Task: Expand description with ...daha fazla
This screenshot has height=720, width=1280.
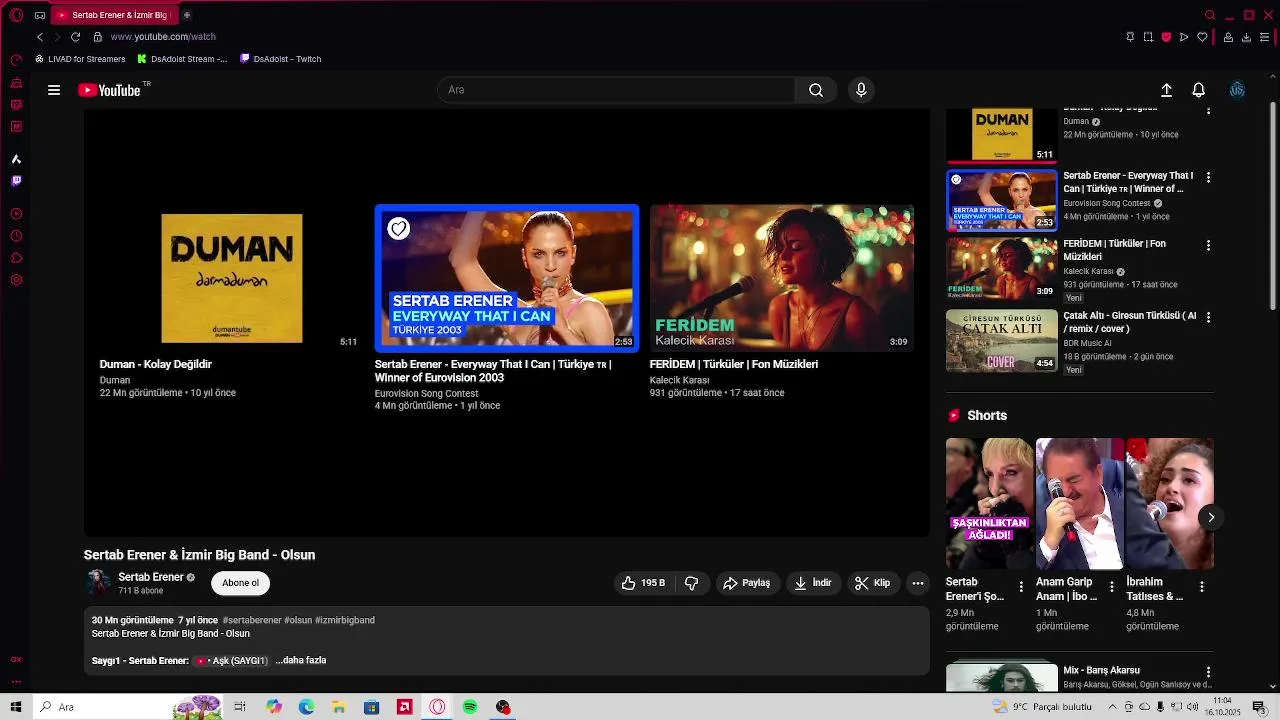Action: (x=301, y=660)
